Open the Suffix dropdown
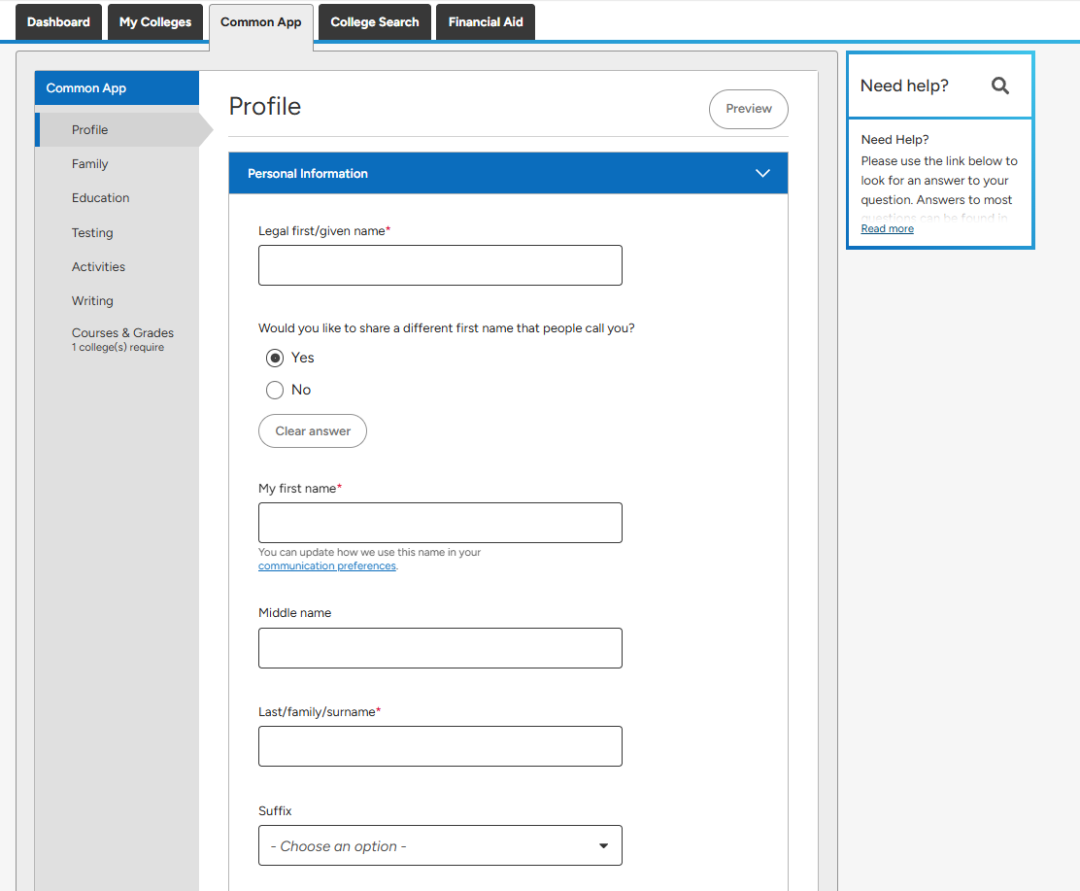Image resolution: width=1080 pixels, height=891 pixels. (440, 846)
